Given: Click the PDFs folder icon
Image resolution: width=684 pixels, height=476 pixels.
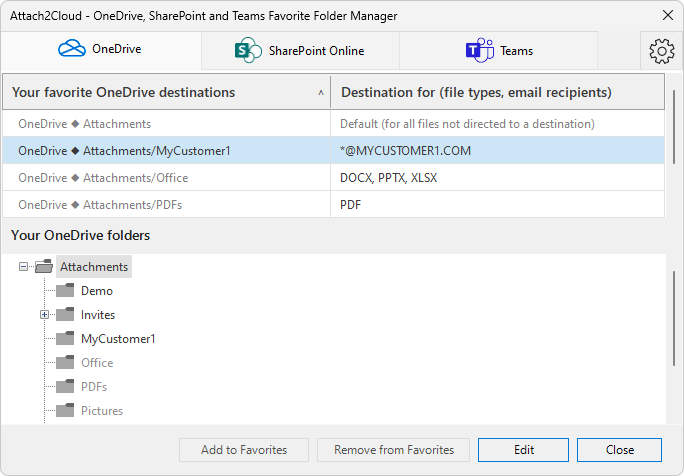Looking at the screenshot, I should 65,386.
